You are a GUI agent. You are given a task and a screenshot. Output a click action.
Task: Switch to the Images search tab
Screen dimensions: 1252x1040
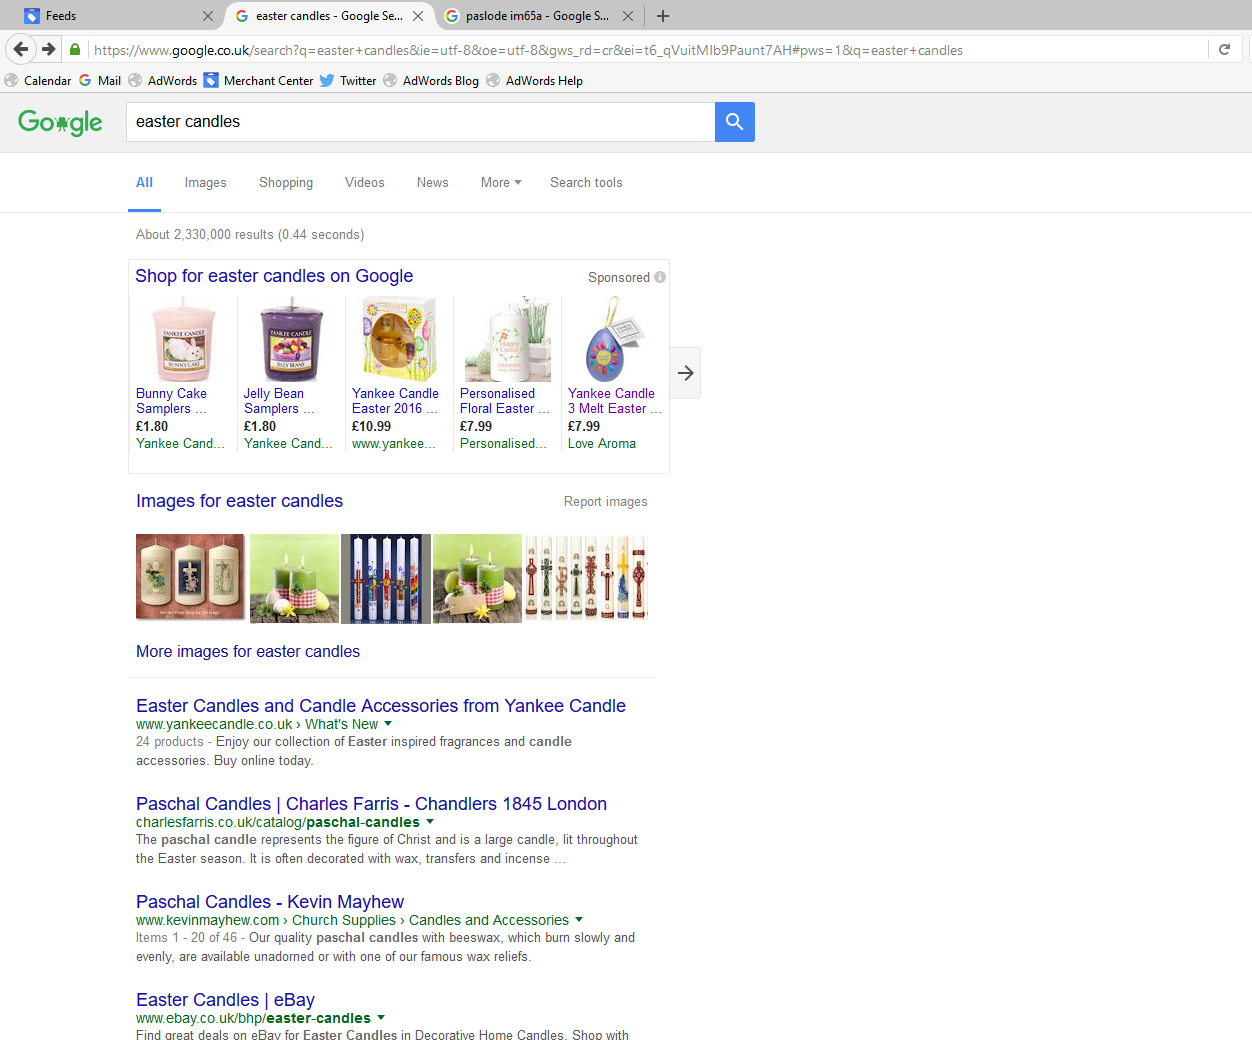point(205,182)
